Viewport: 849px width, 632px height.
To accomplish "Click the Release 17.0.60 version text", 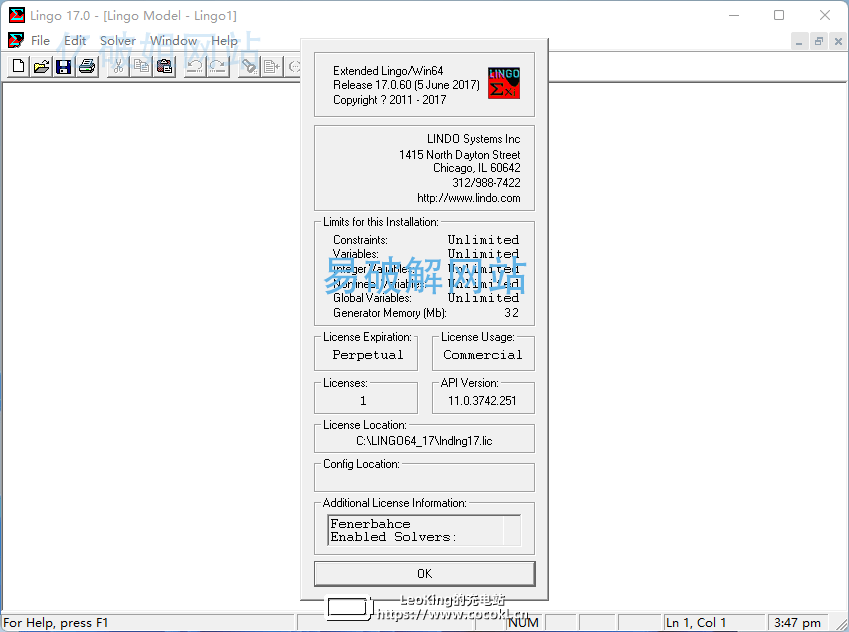I will coord(406,85).
